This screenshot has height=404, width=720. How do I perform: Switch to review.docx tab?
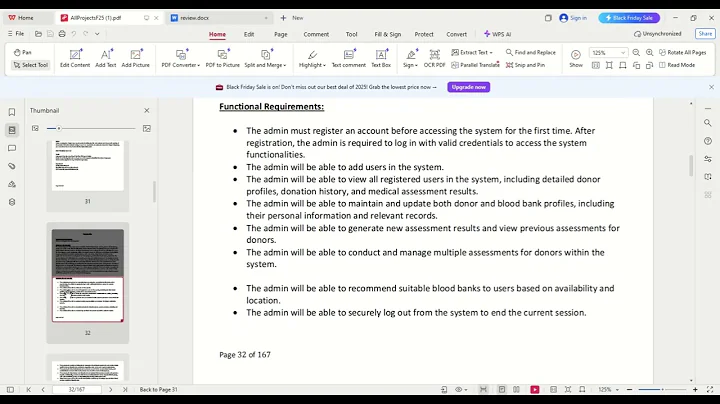pyautogui.click(x=219, y=18)
